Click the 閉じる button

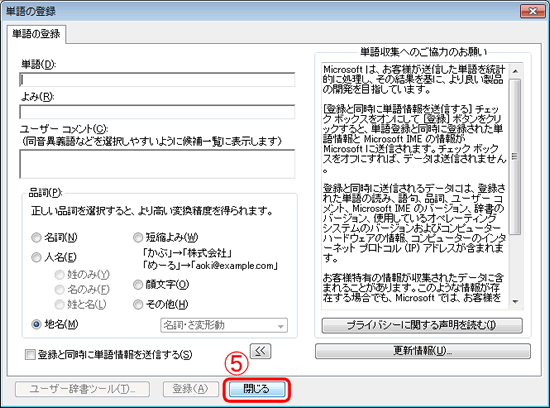[x=257, y=389]
